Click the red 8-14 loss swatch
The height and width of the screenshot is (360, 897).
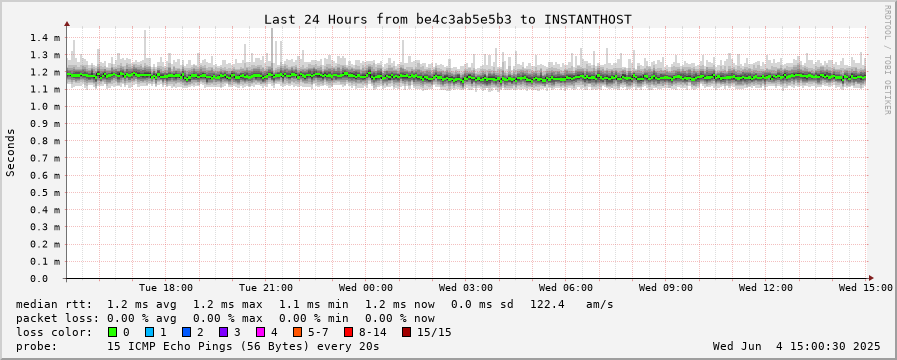(348, 332)
